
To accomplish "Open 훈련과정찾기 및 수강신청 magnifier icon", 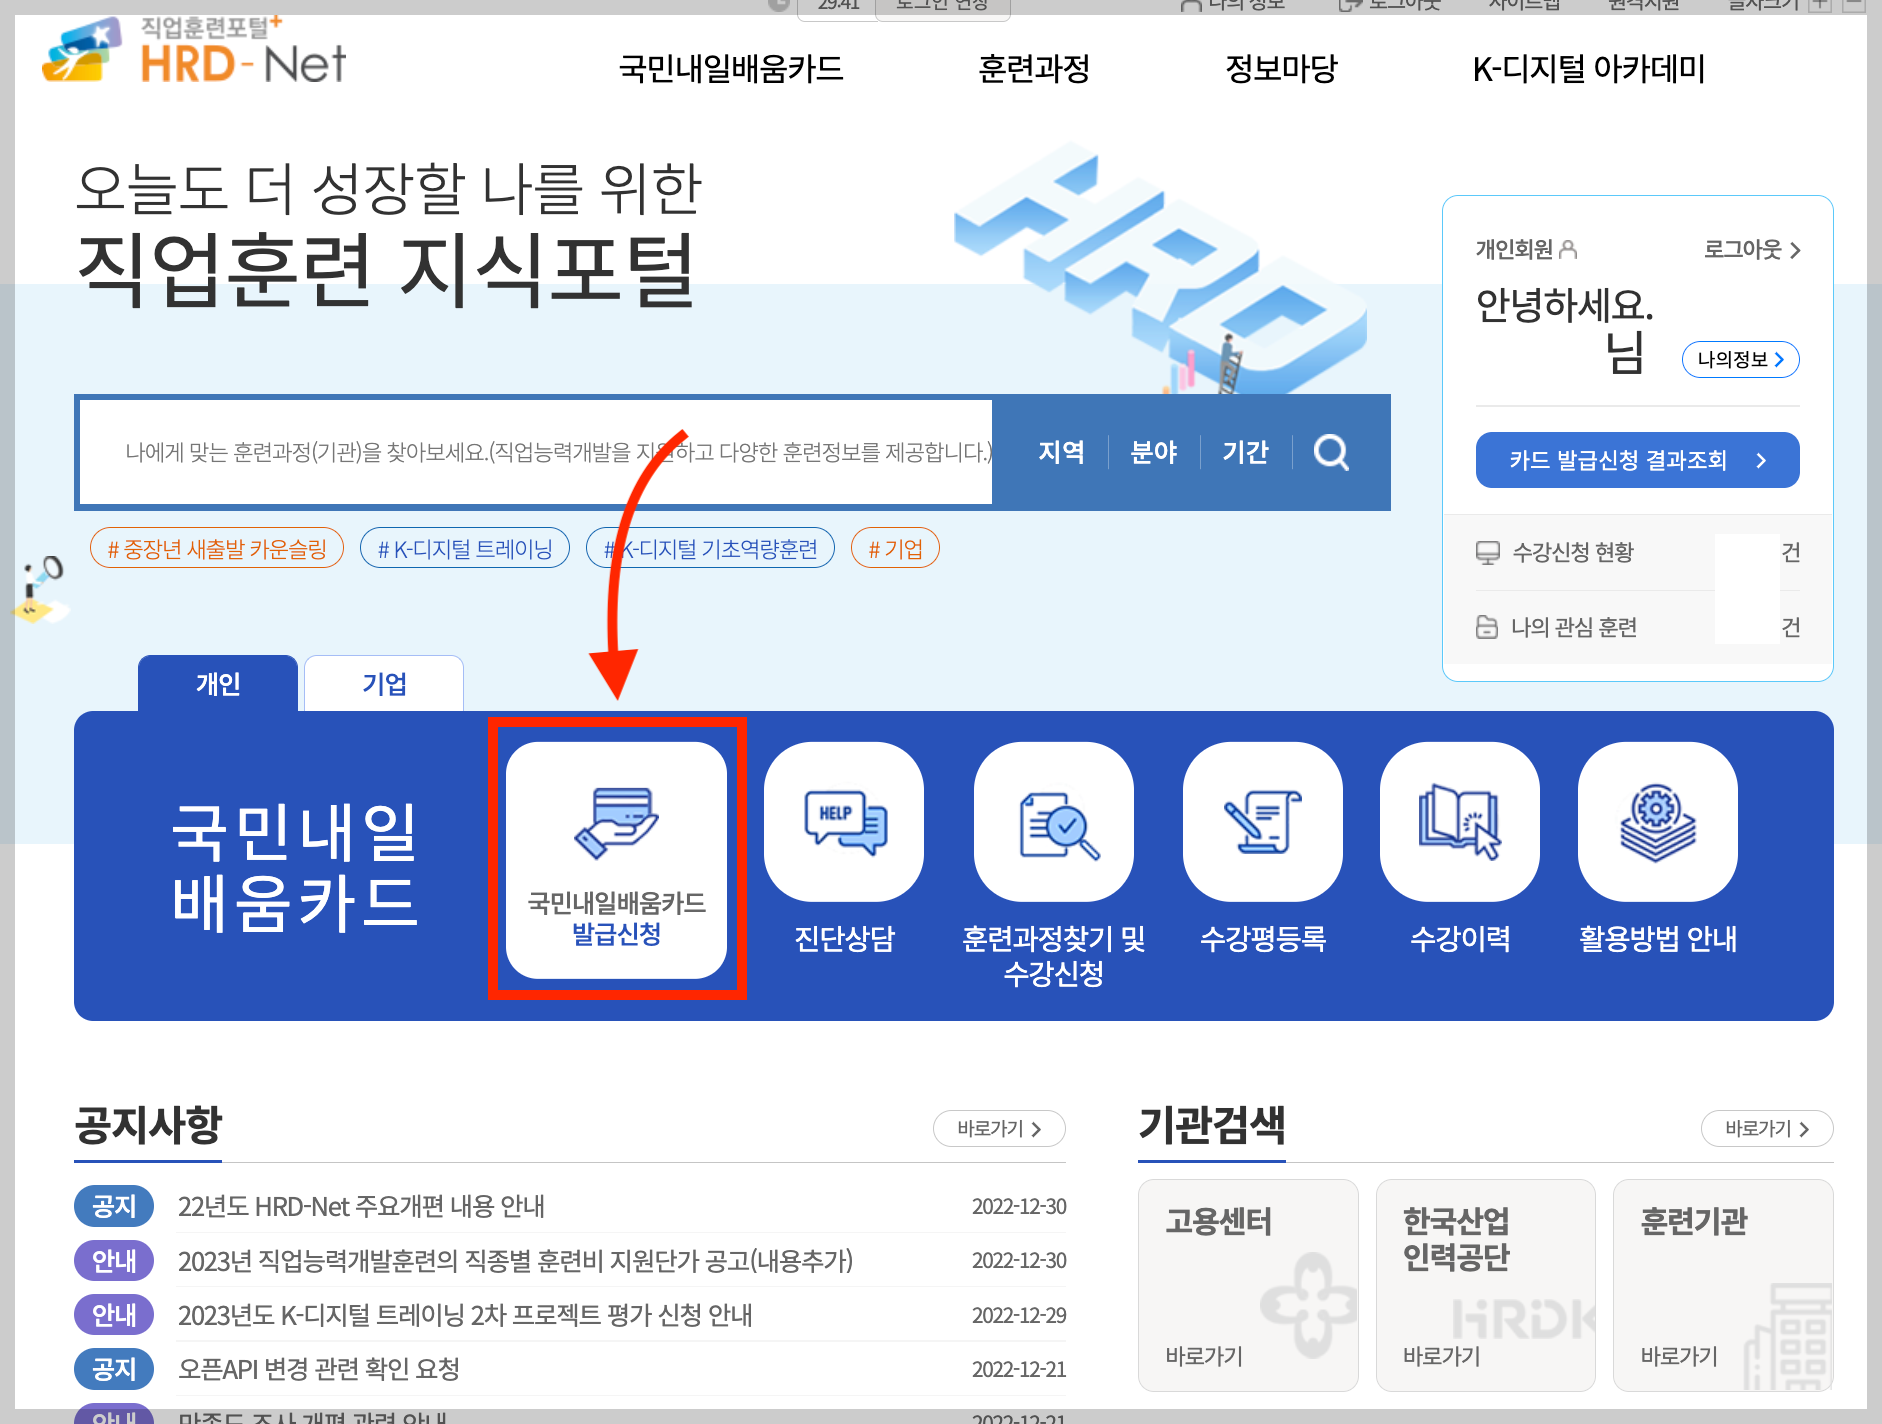I will click(1054, 822).
